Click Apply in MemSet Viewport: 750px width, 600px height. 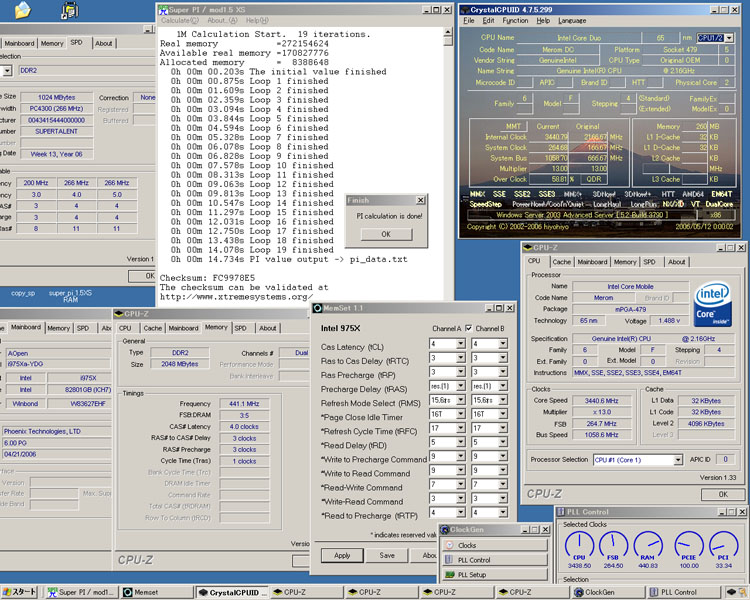click(x=342, y=555)
